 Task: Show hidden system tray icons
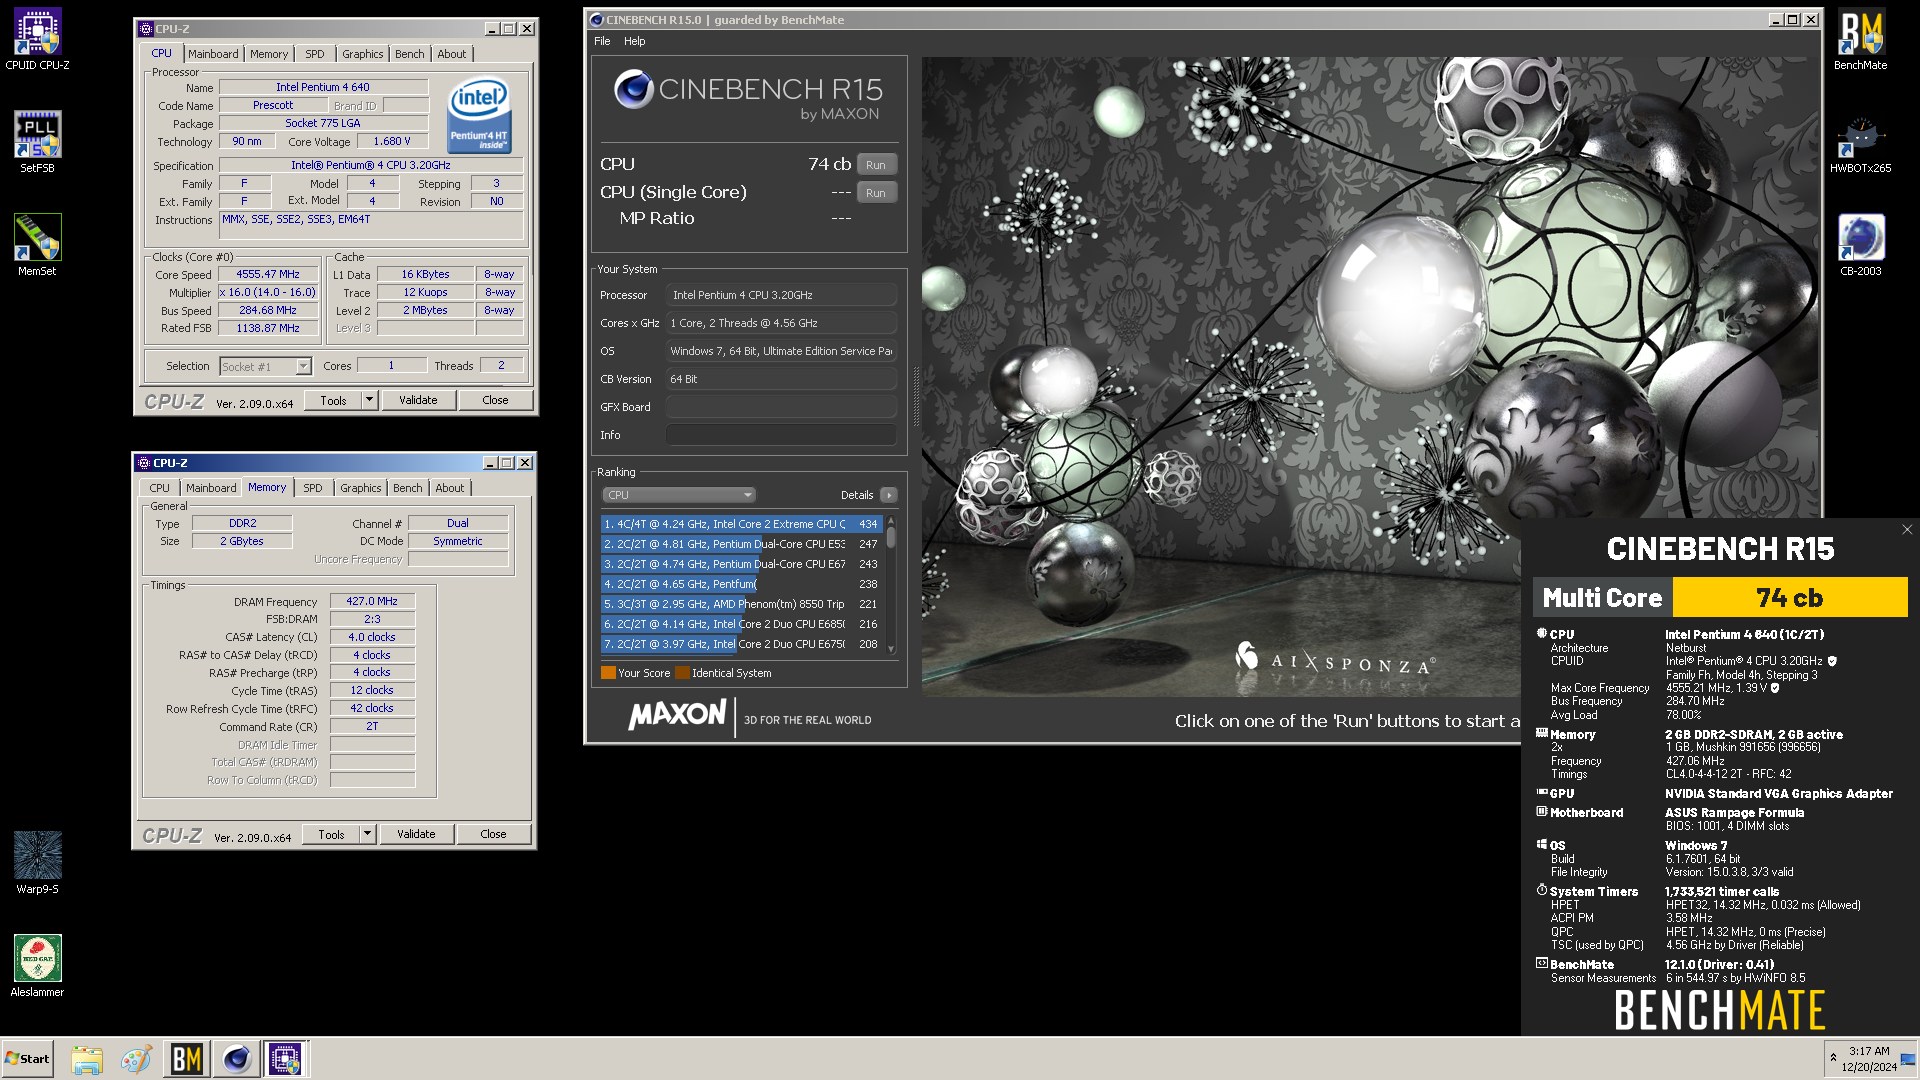click(1833, 1058)
